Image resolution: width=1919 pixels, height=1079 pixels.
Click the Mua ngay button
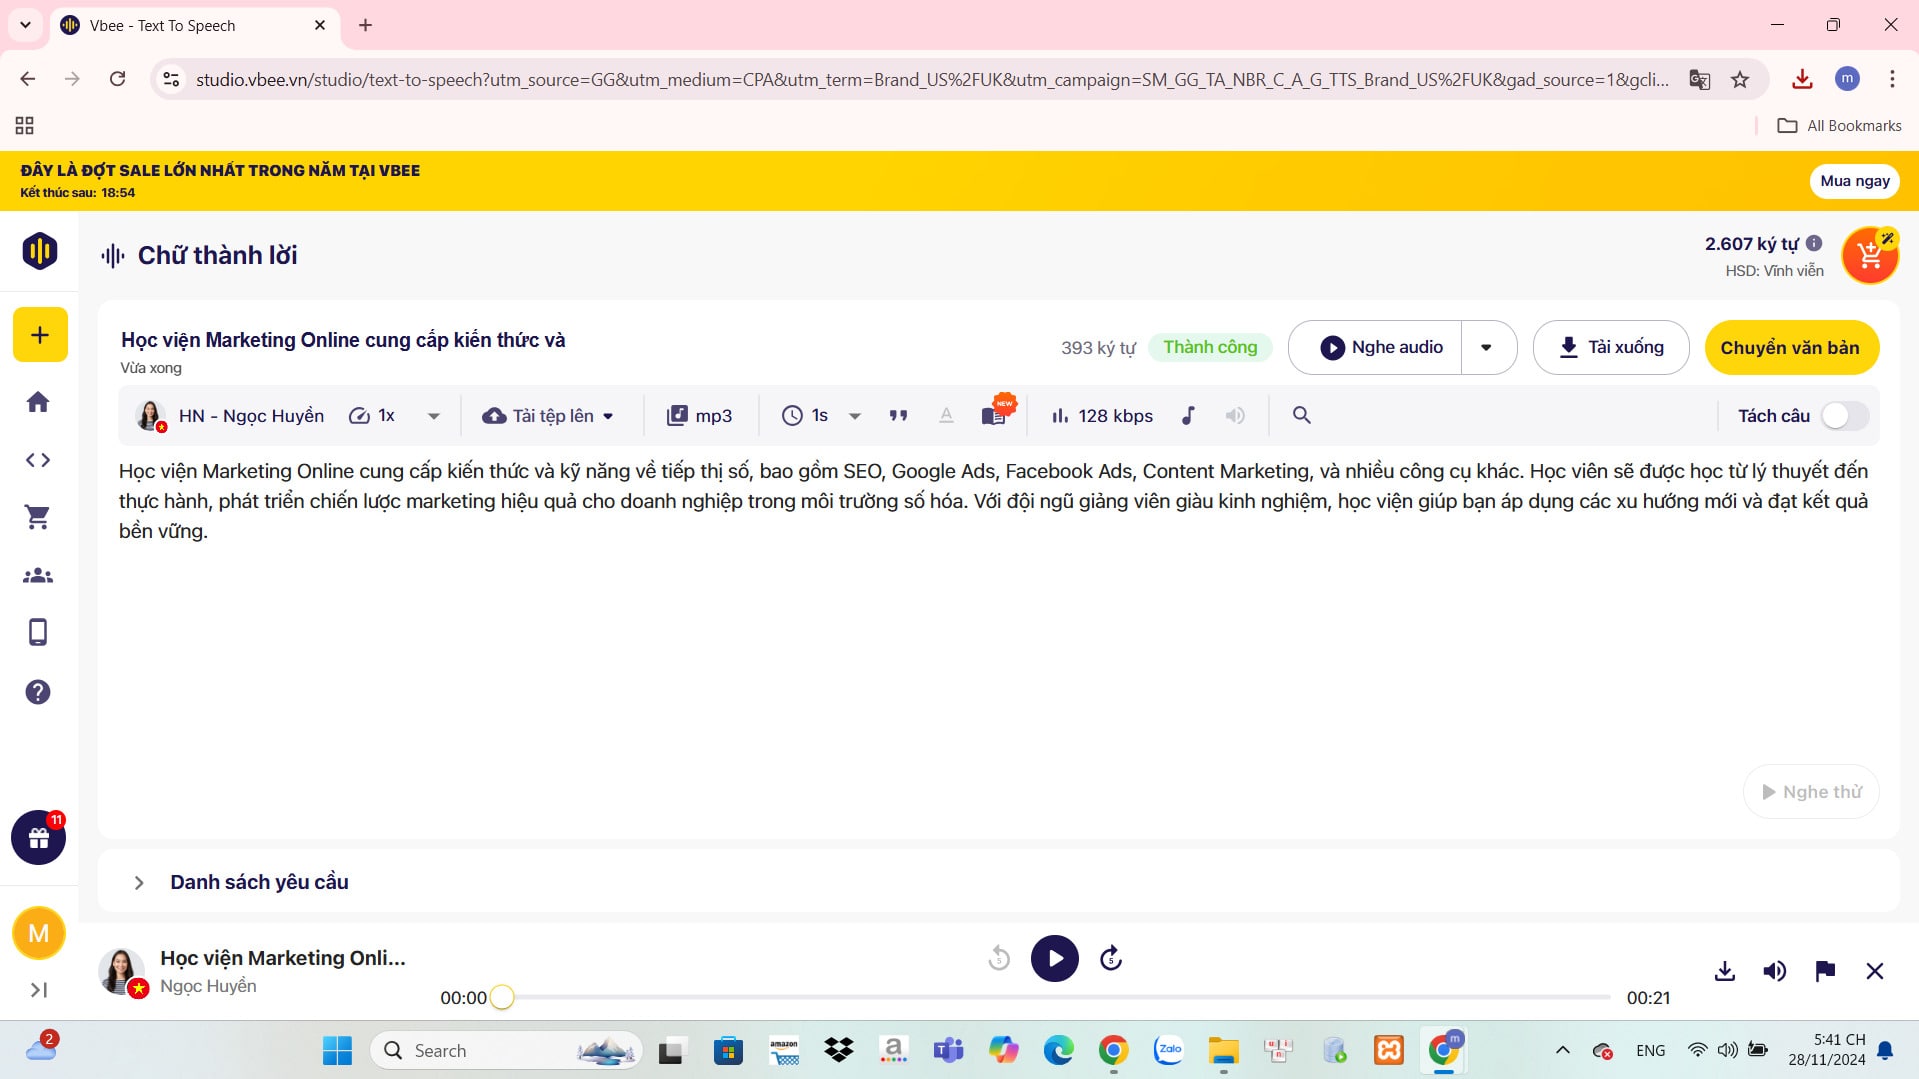pos(1855,181)
